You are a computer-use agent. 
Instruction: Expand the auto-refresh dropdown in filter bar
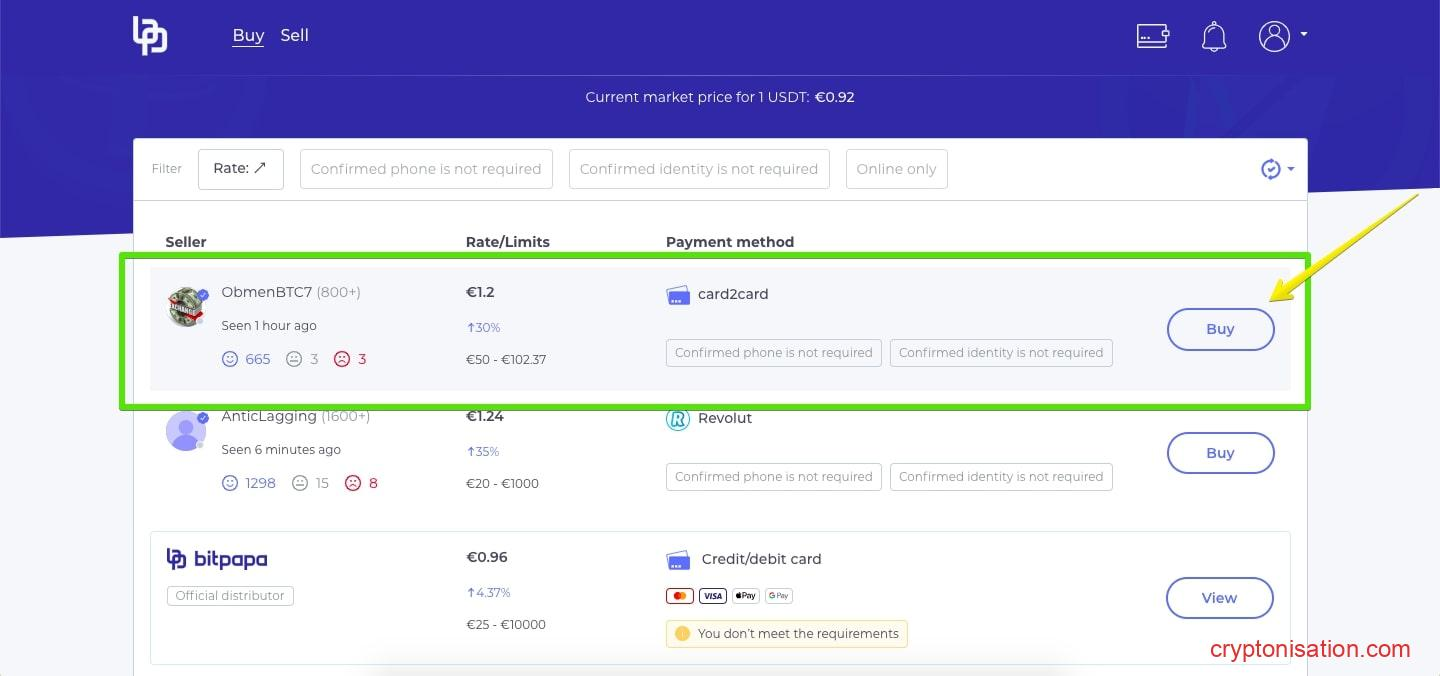1277,169
